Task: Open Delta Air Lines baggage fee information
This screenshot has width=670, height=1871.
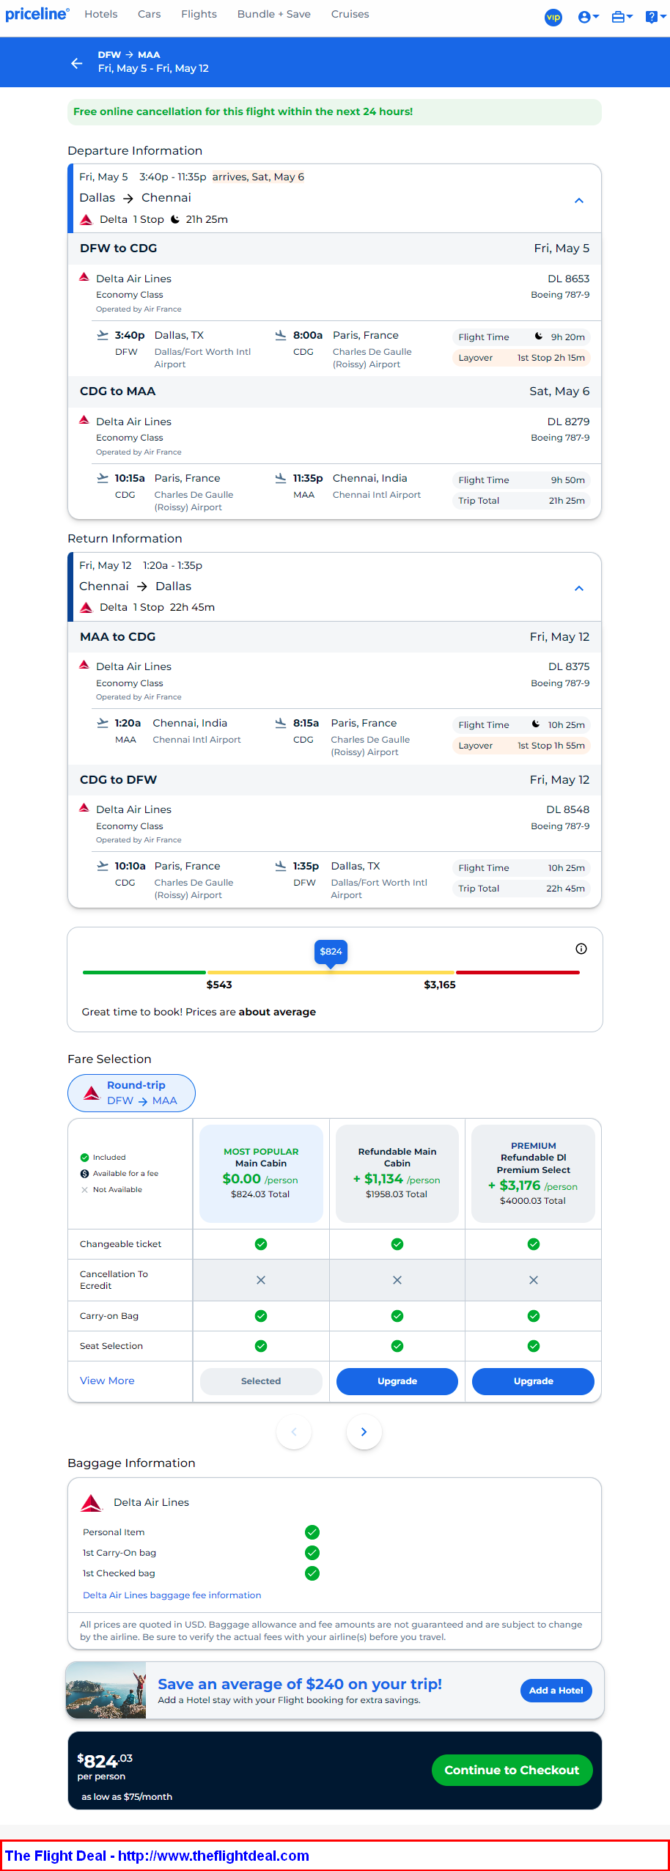Action: pos(172,1595)
